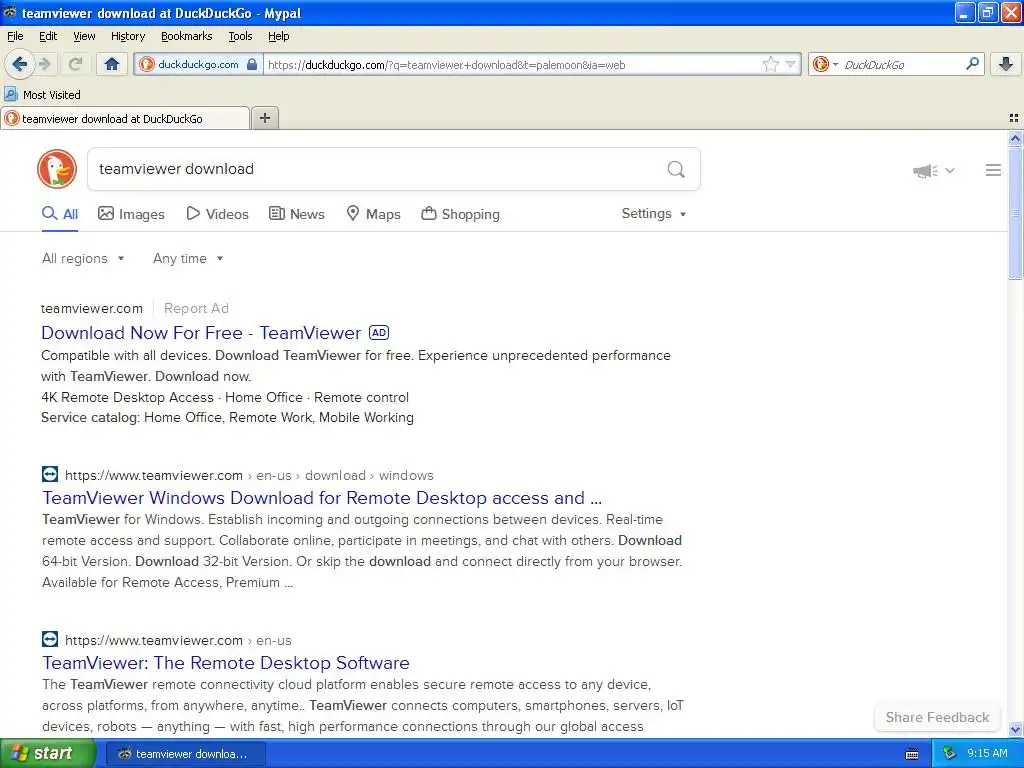1024x768 pixels.
Task: Click the vertical scrollbar thumb
Action: pyautogui.click(x=1015, y=213)
